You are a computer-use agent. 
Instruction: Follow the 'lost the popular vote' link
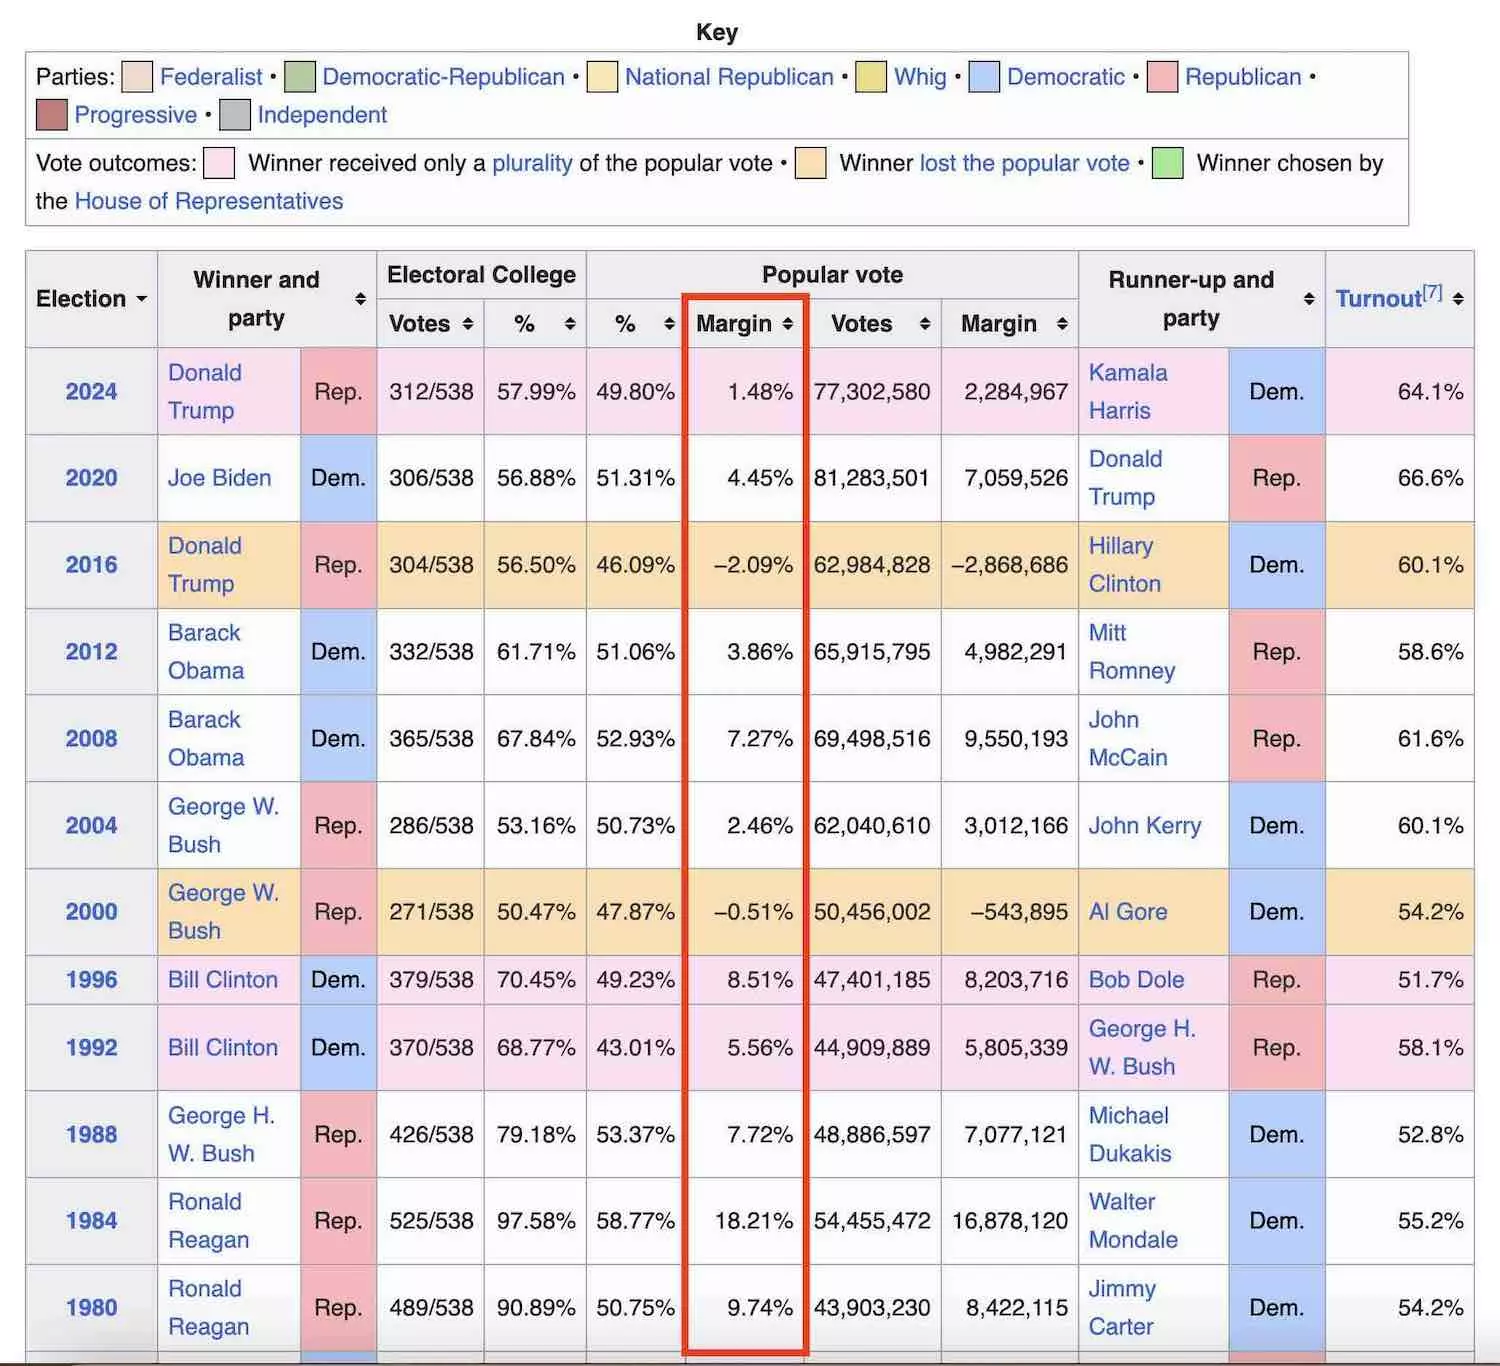[x=1025, y=163]
